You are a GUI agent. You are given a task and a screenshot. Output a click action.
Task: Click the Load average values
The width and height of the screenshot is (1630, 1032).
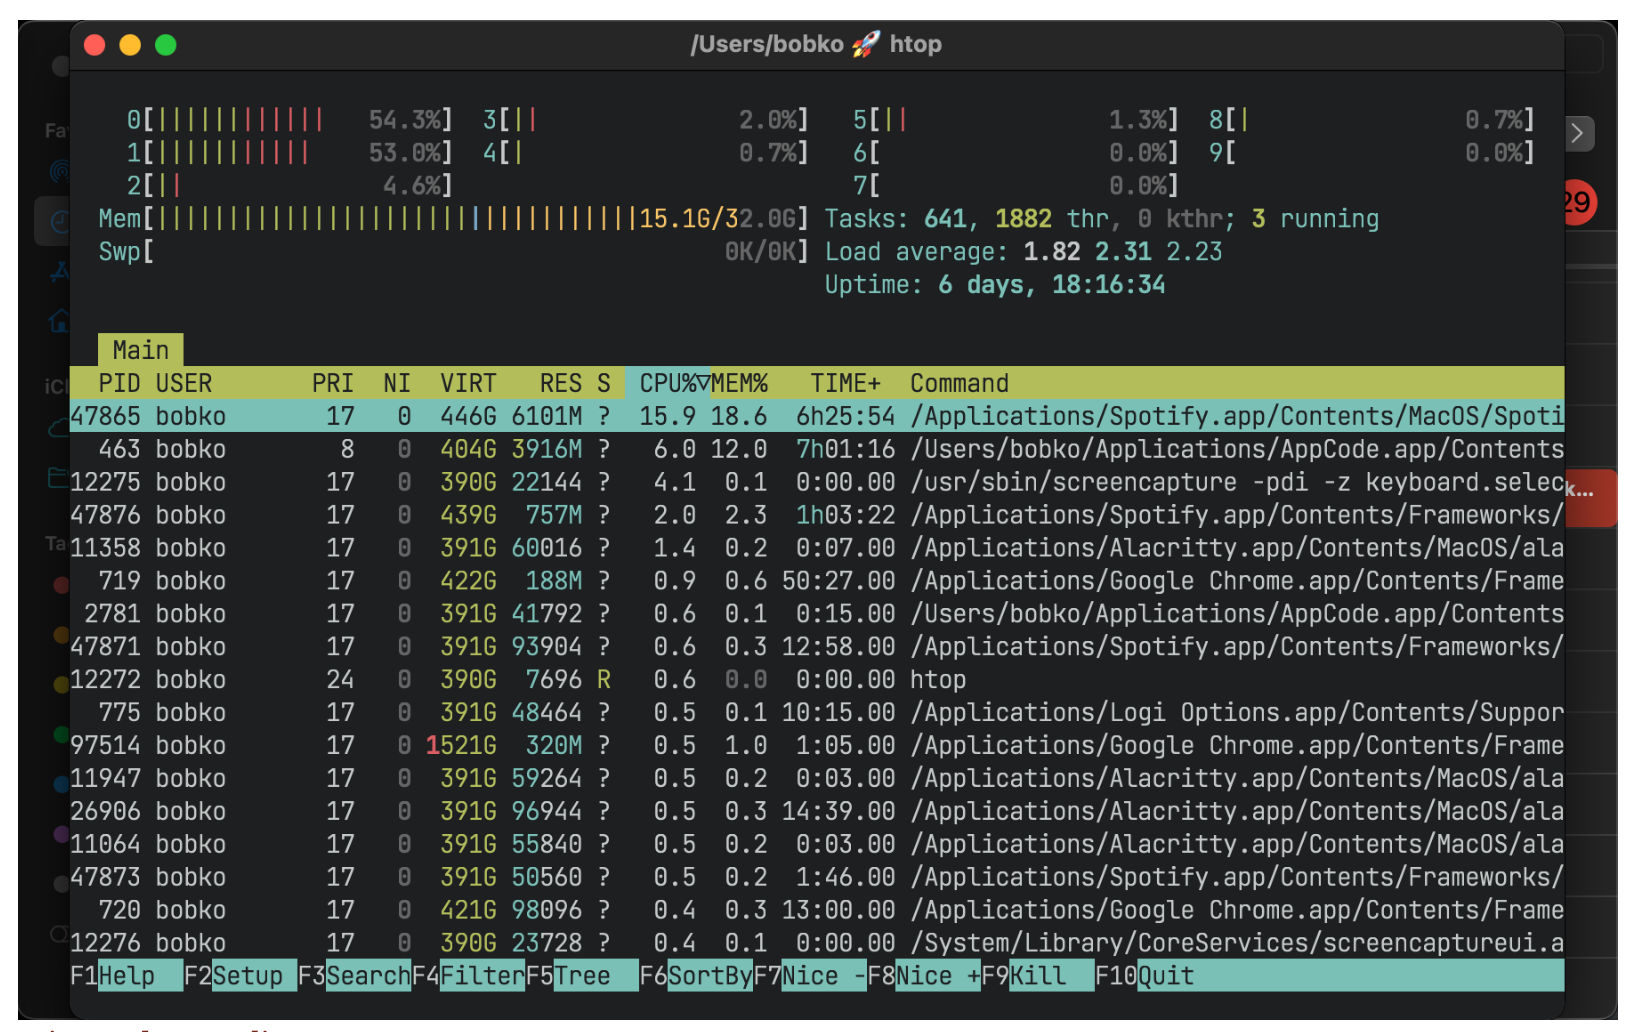coord(1123,252)
